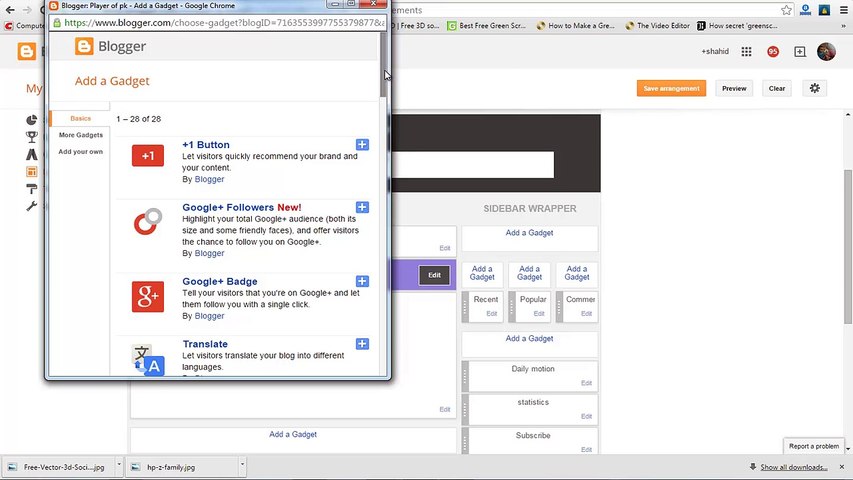Open the hp-z-family.jpg download dropdown arrow

(x=242, y=466)
